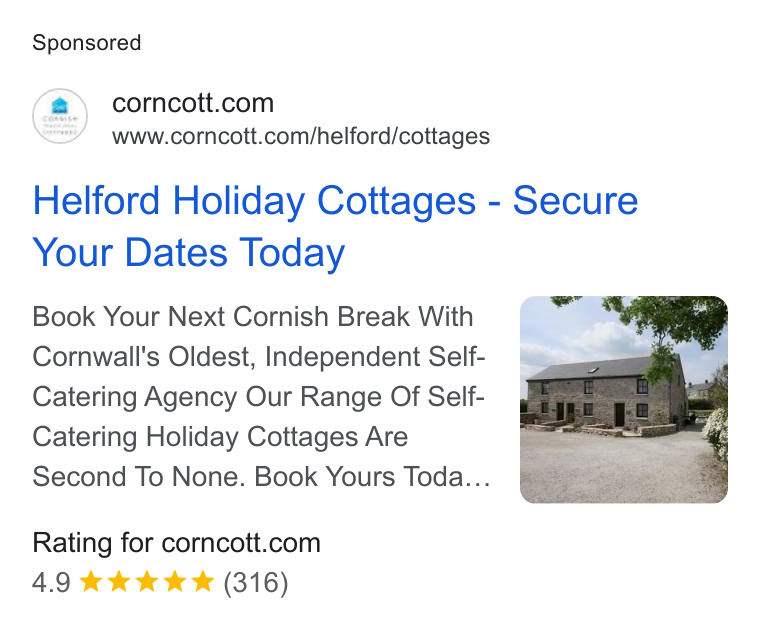Click the fourth gold rating star
The image size is (760, 626).
pos(174,581)
